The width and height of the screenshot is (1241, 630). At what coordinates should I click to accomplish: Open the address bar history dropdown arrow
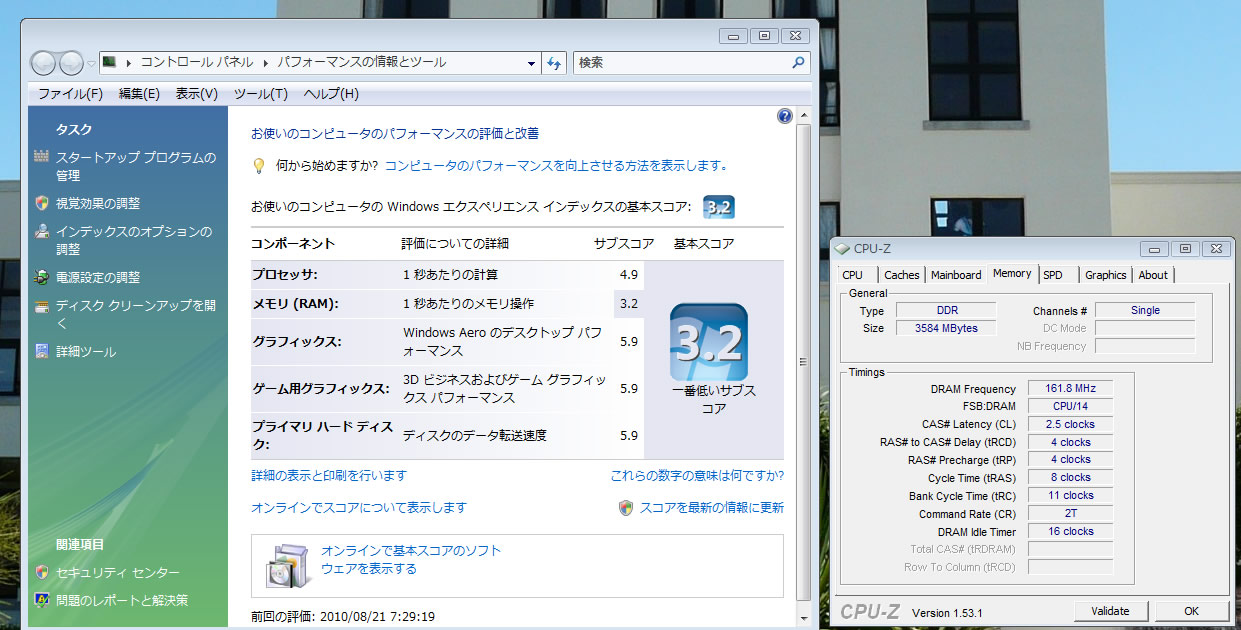532,63
